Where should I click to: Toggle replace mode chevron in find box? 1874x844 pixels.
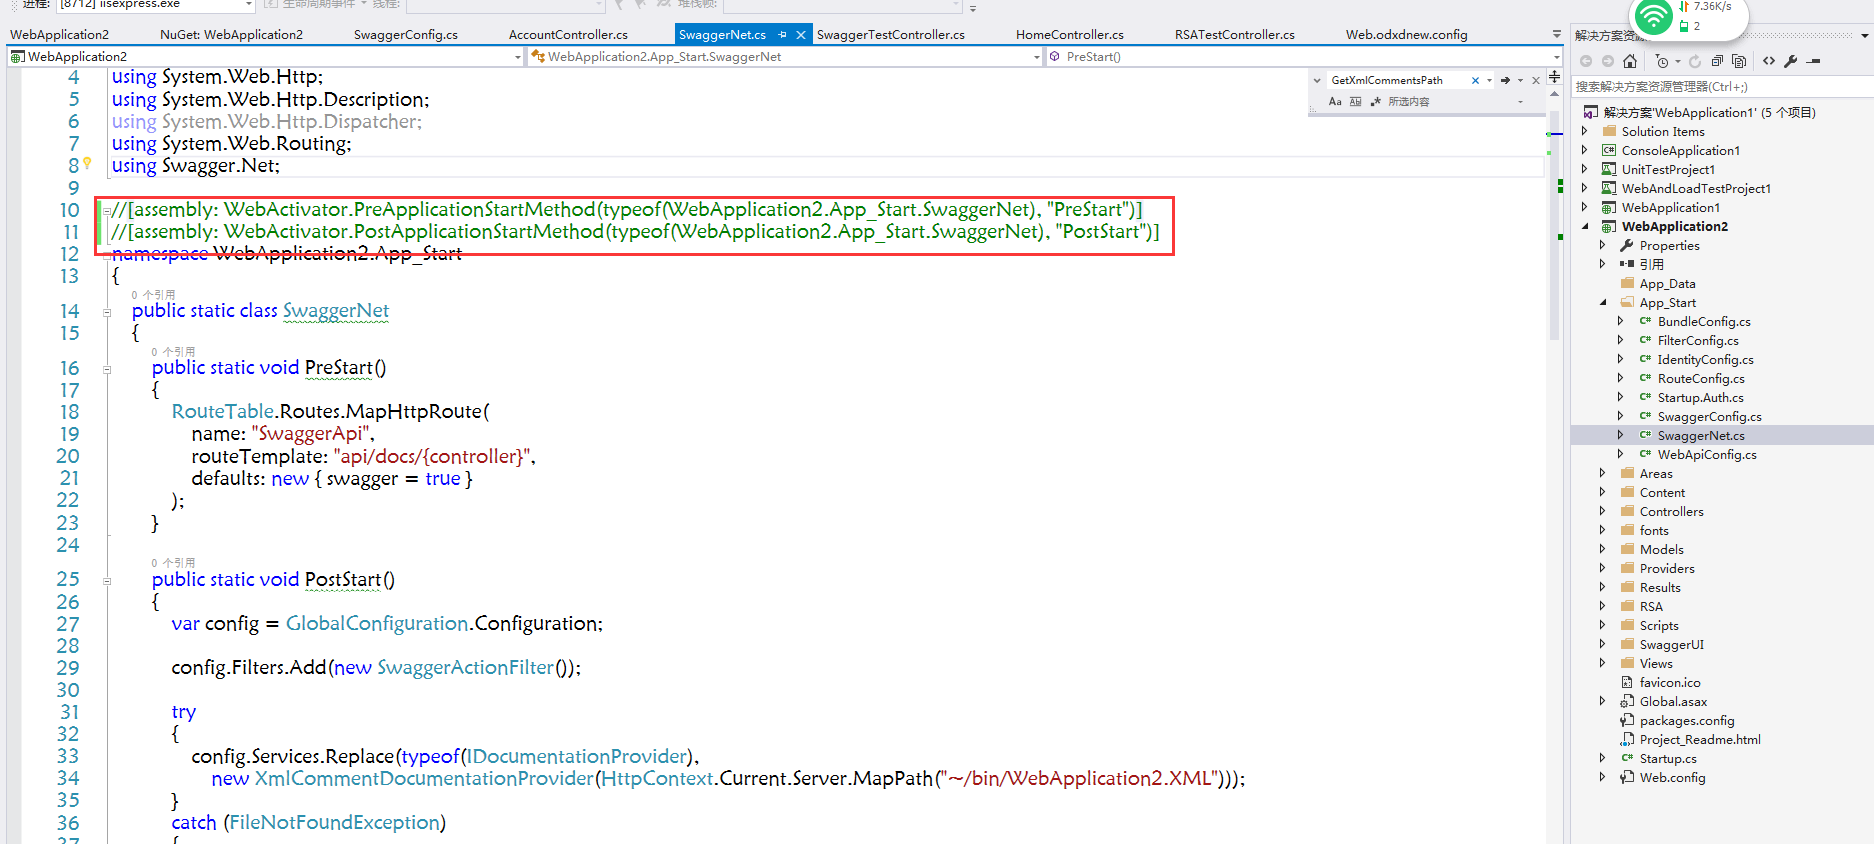click(x=1317, y=80)
